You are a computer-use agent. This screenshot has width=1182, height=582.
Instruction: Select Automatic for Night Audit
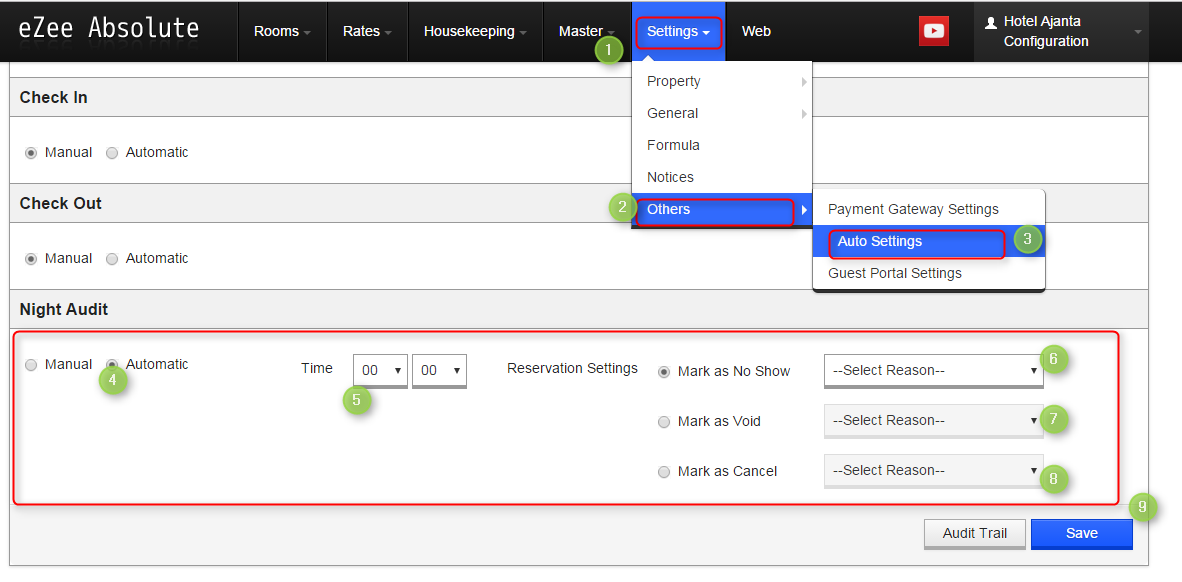(112, 365)
